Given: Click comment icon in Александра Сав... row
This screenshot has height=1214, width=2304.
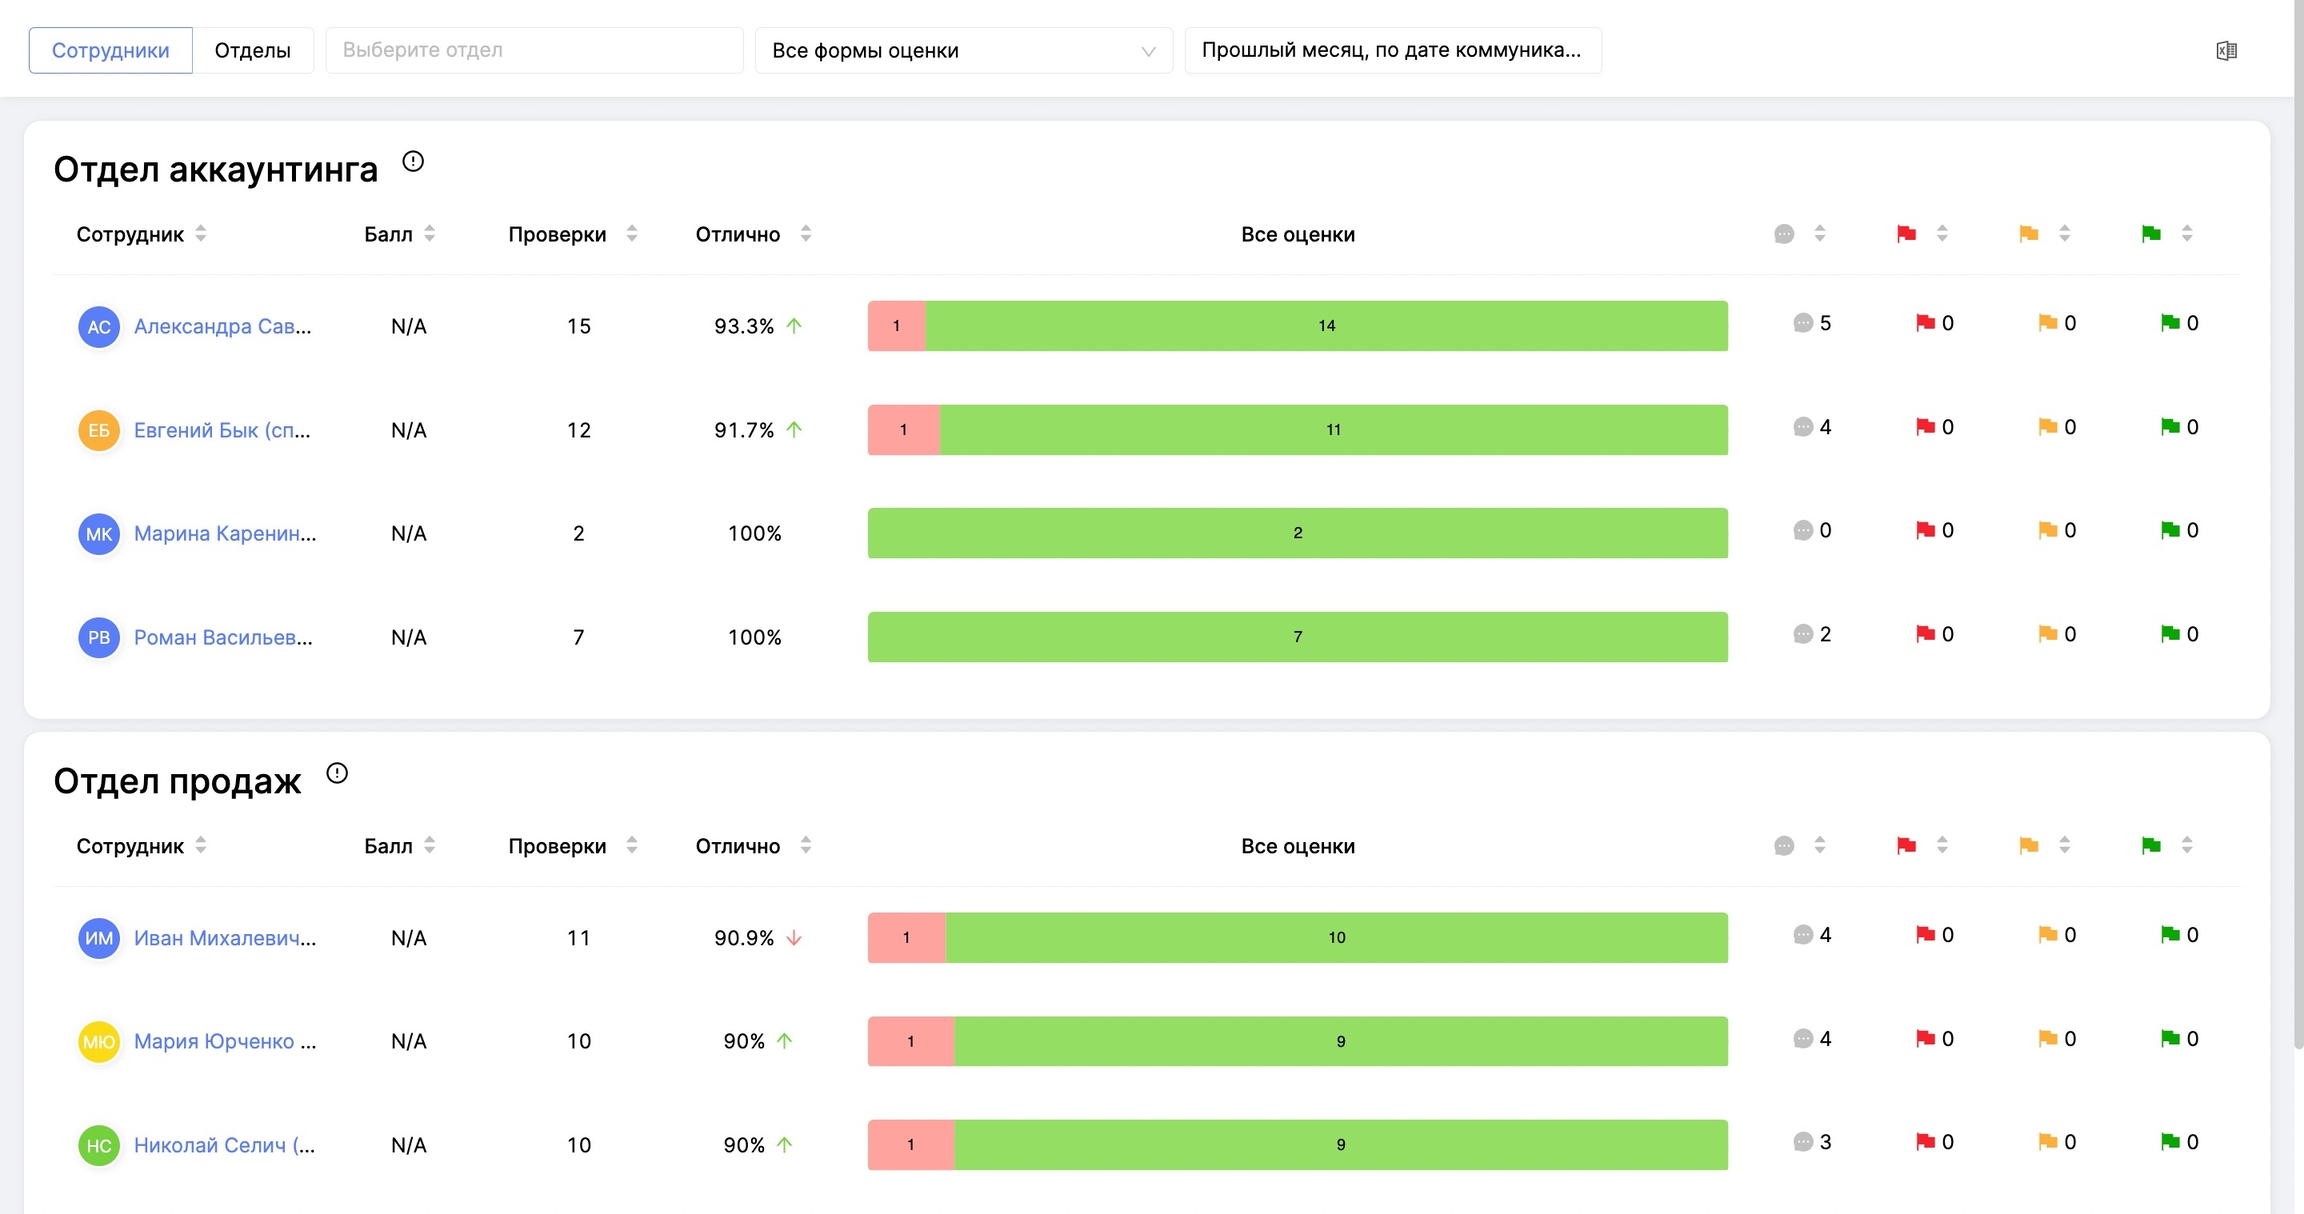Looking at the screenshot, I should coord(1802,323).
